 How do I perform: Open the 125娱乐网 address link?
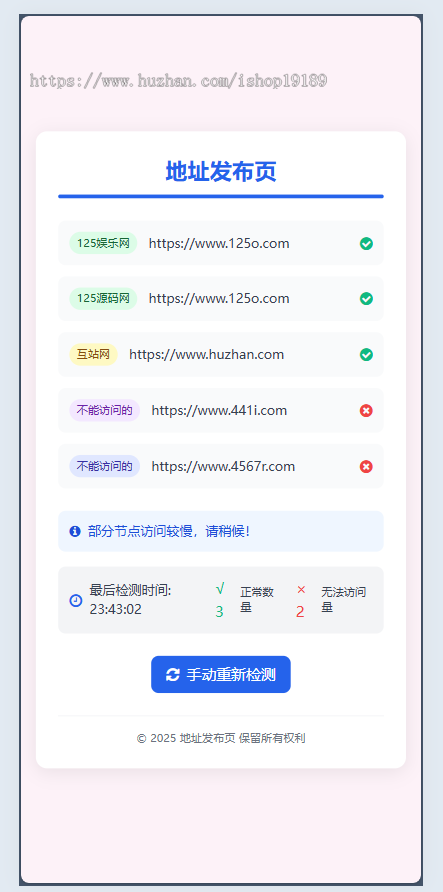point(219,243)
